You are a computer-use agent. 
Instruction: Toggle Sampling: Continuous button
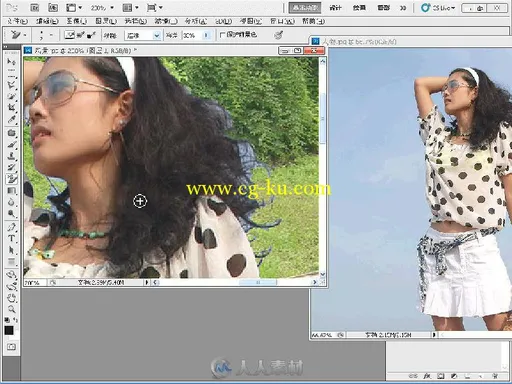(69, 35)
